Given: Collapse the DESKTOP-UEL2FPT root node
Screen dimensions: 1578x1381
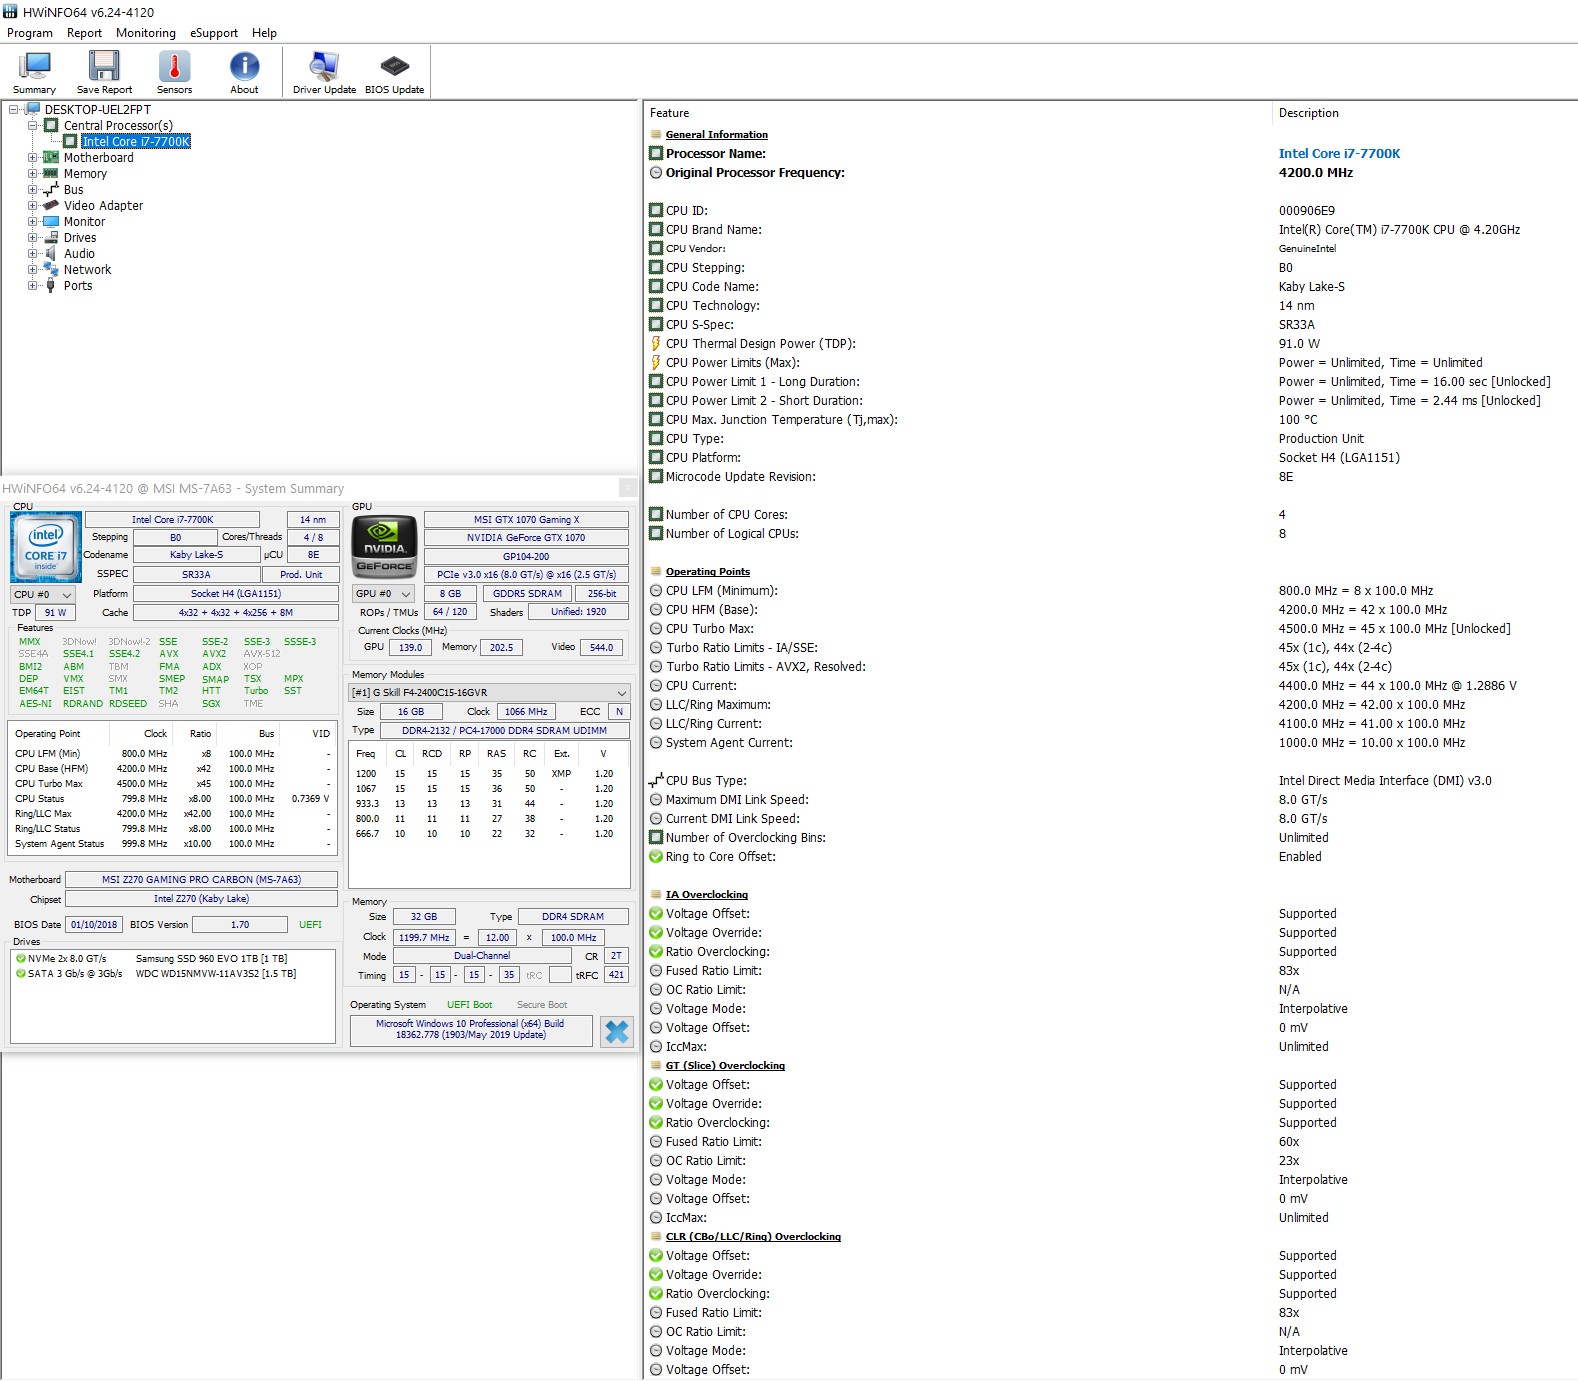Looking at the screenshot, I should coord(14,110).
